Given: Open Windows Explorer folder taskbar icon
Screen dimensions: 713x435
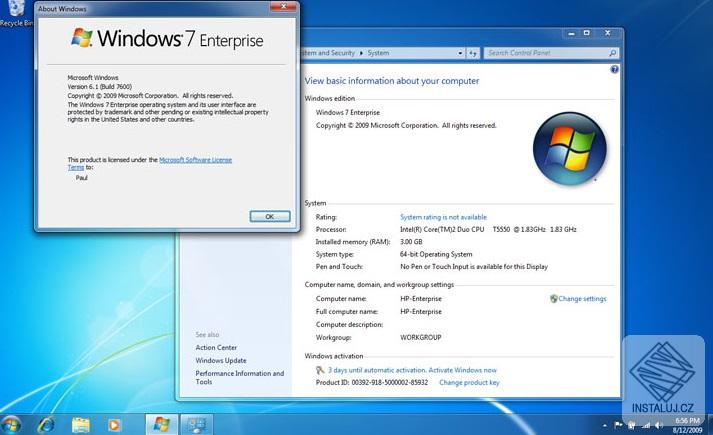Looking at the screenshot, I should pyautogui.click(x=80, y=425).
